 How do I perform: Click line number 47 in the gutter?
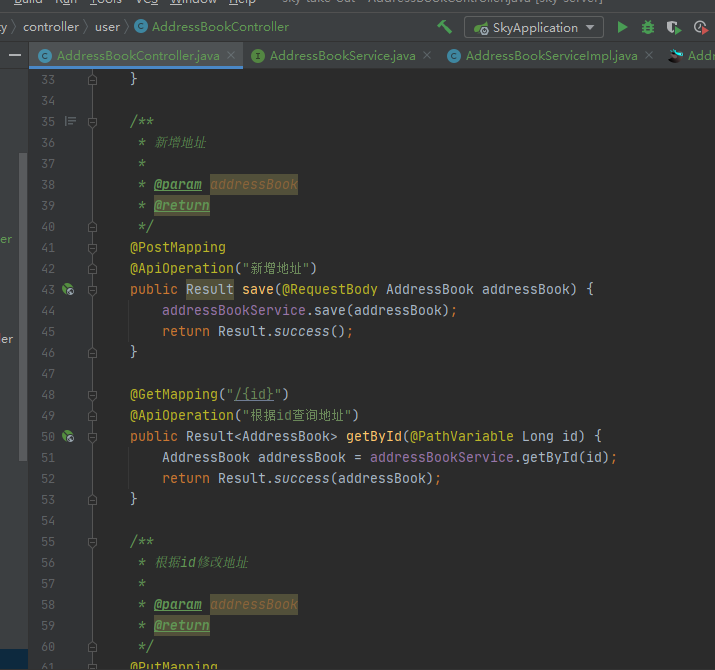point(48,374)
